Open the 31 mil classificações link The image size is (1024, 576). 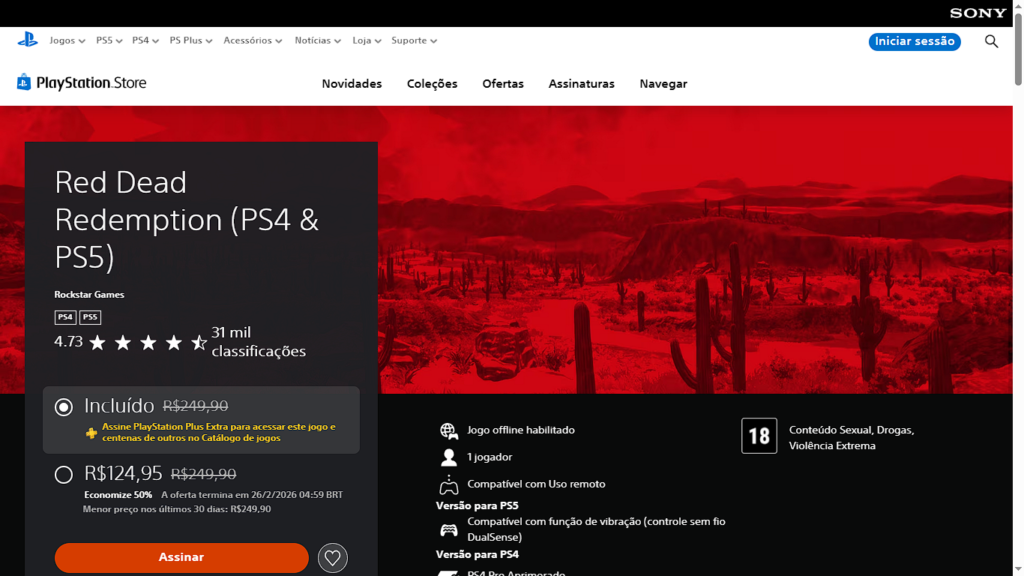257,342
